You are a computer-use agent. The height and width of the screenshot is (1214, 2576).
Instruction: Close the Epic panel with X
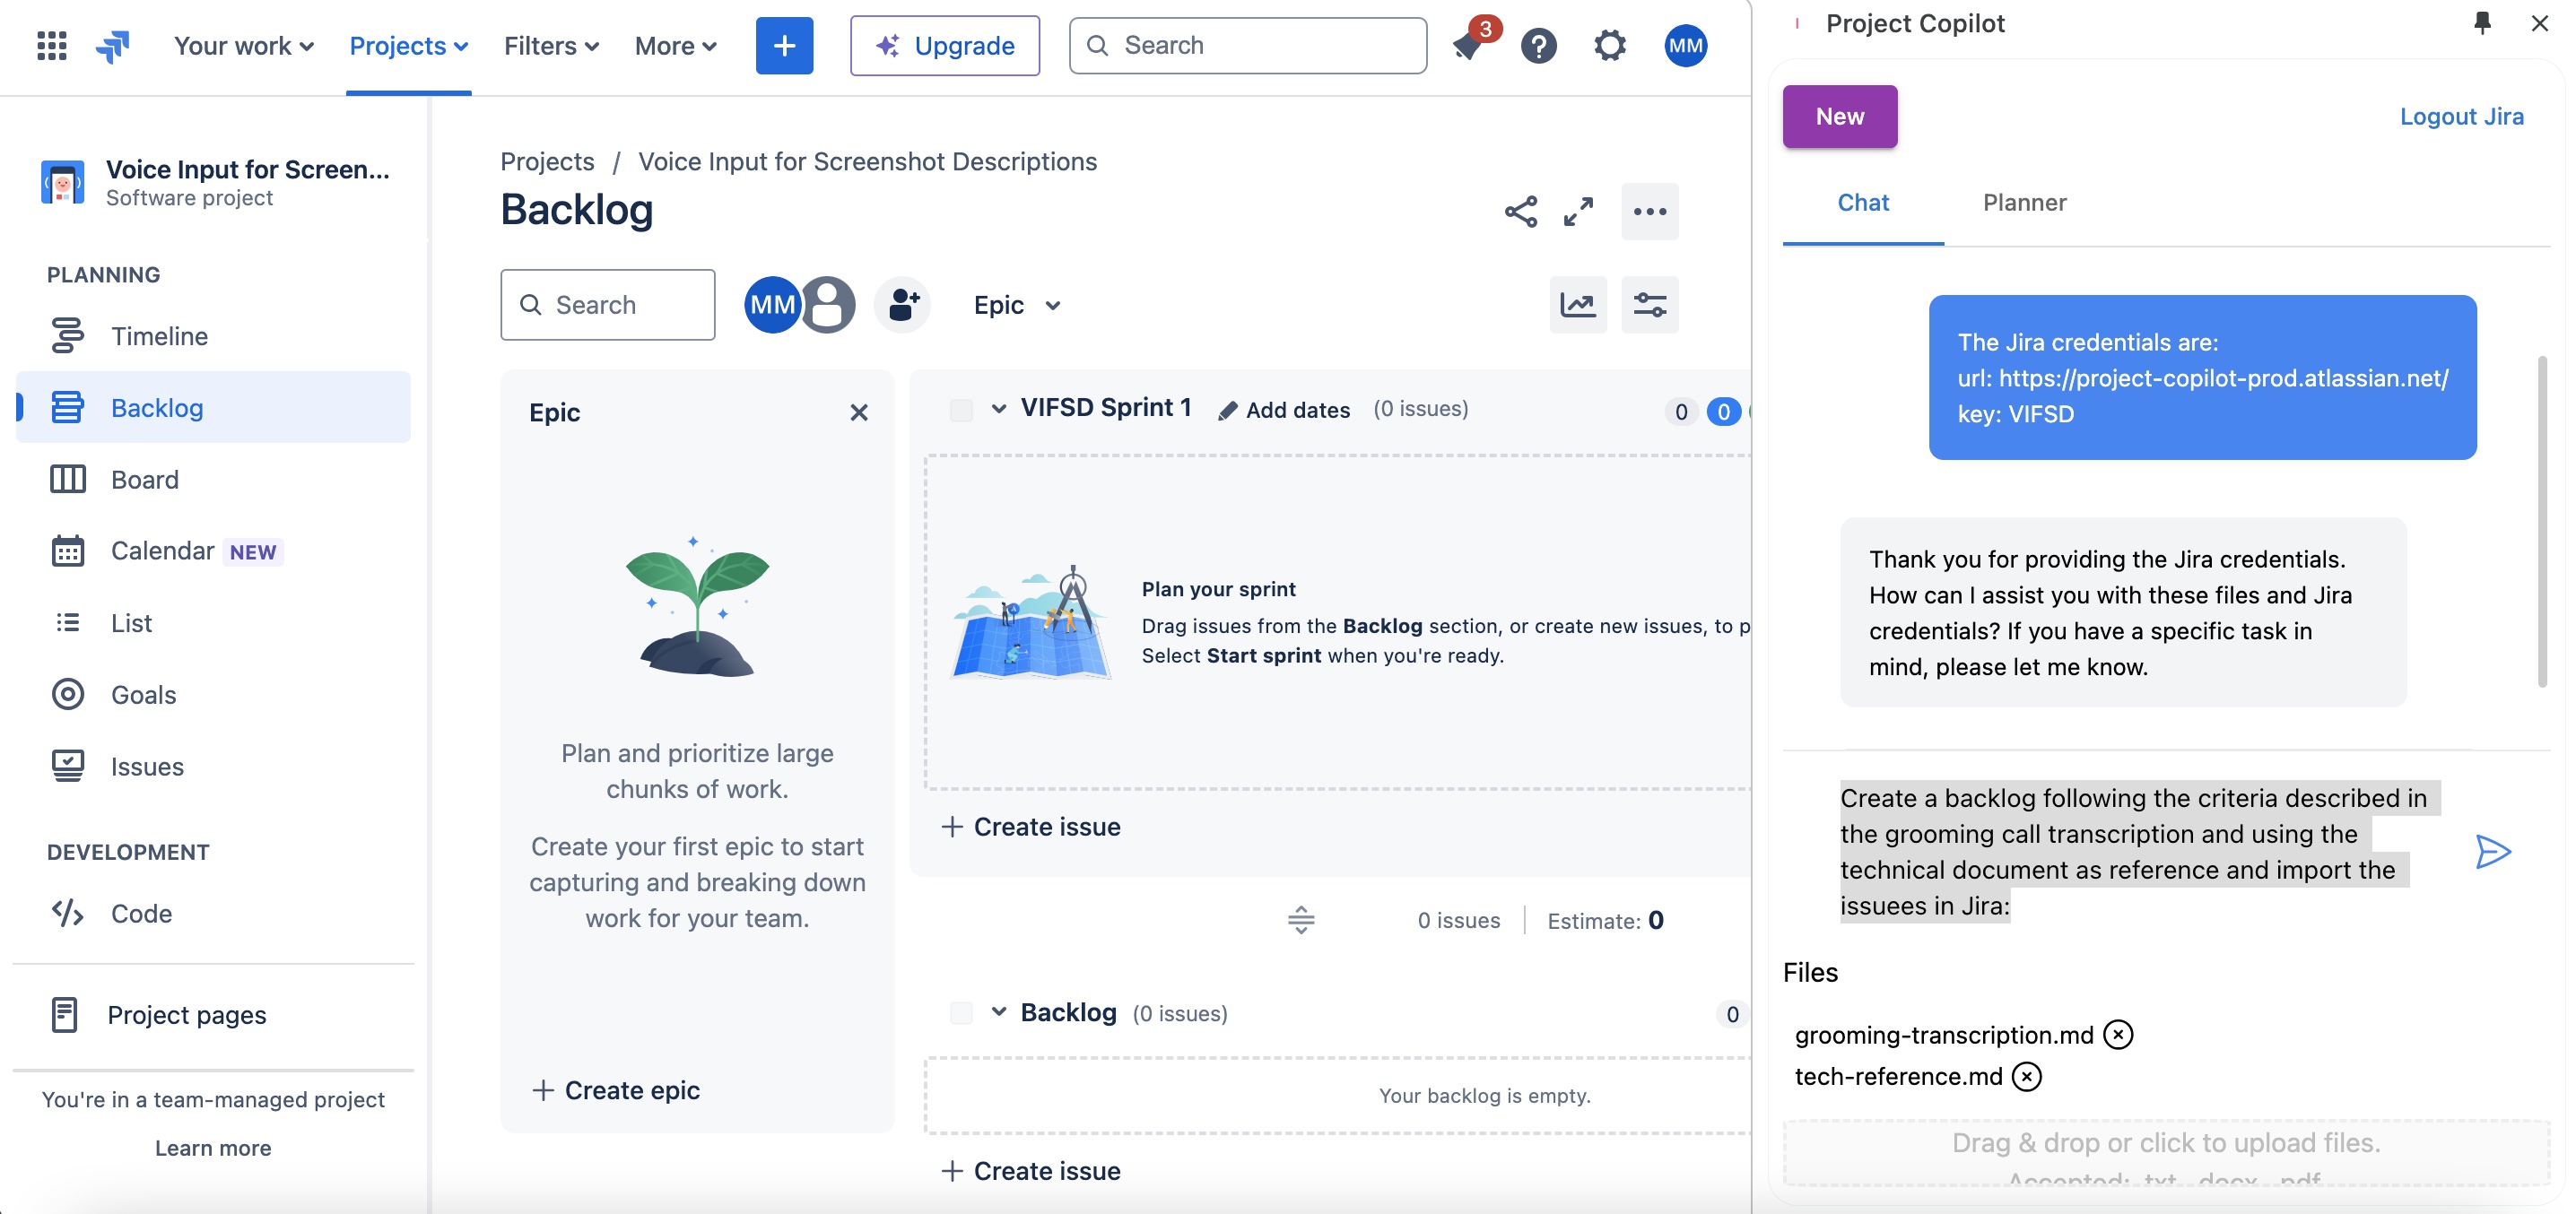point(858,412)
